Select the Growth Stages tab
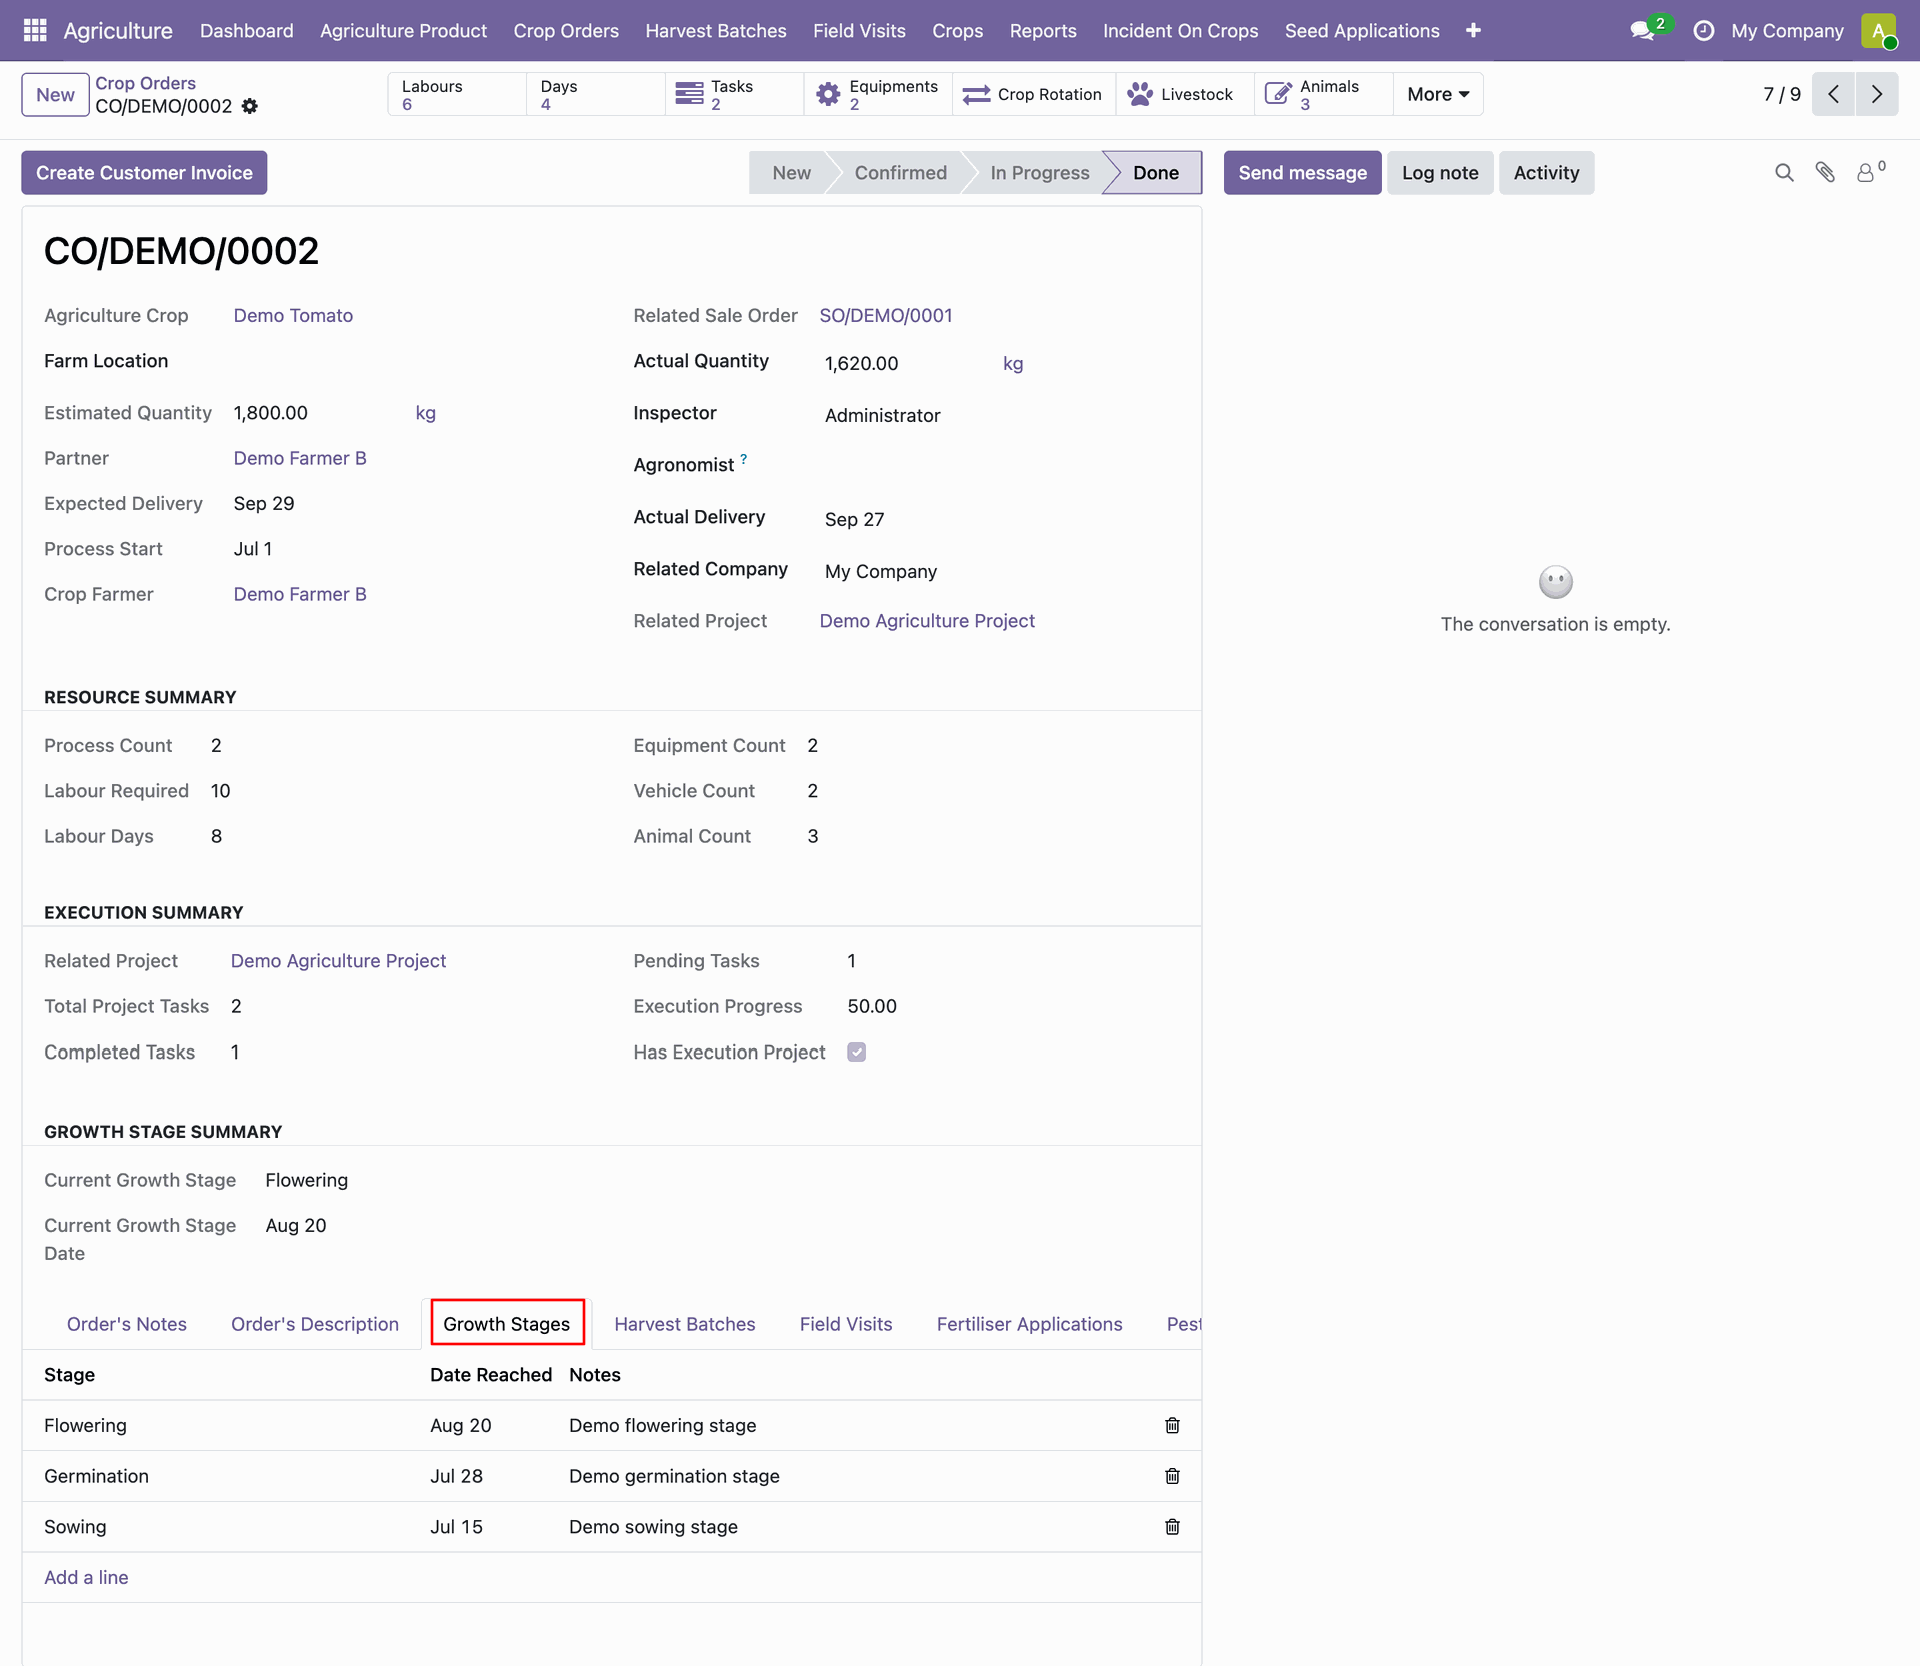 (507, 1324)
